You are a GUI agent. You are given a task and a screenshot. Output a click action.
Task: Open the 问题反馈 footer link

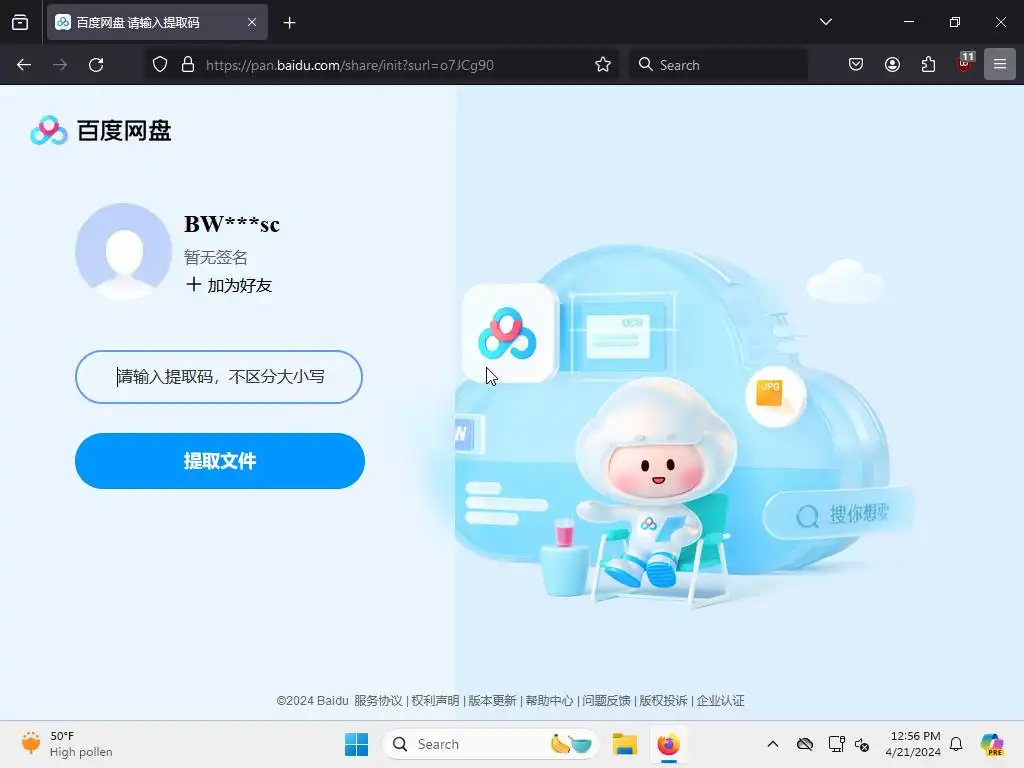click(606, 701)
